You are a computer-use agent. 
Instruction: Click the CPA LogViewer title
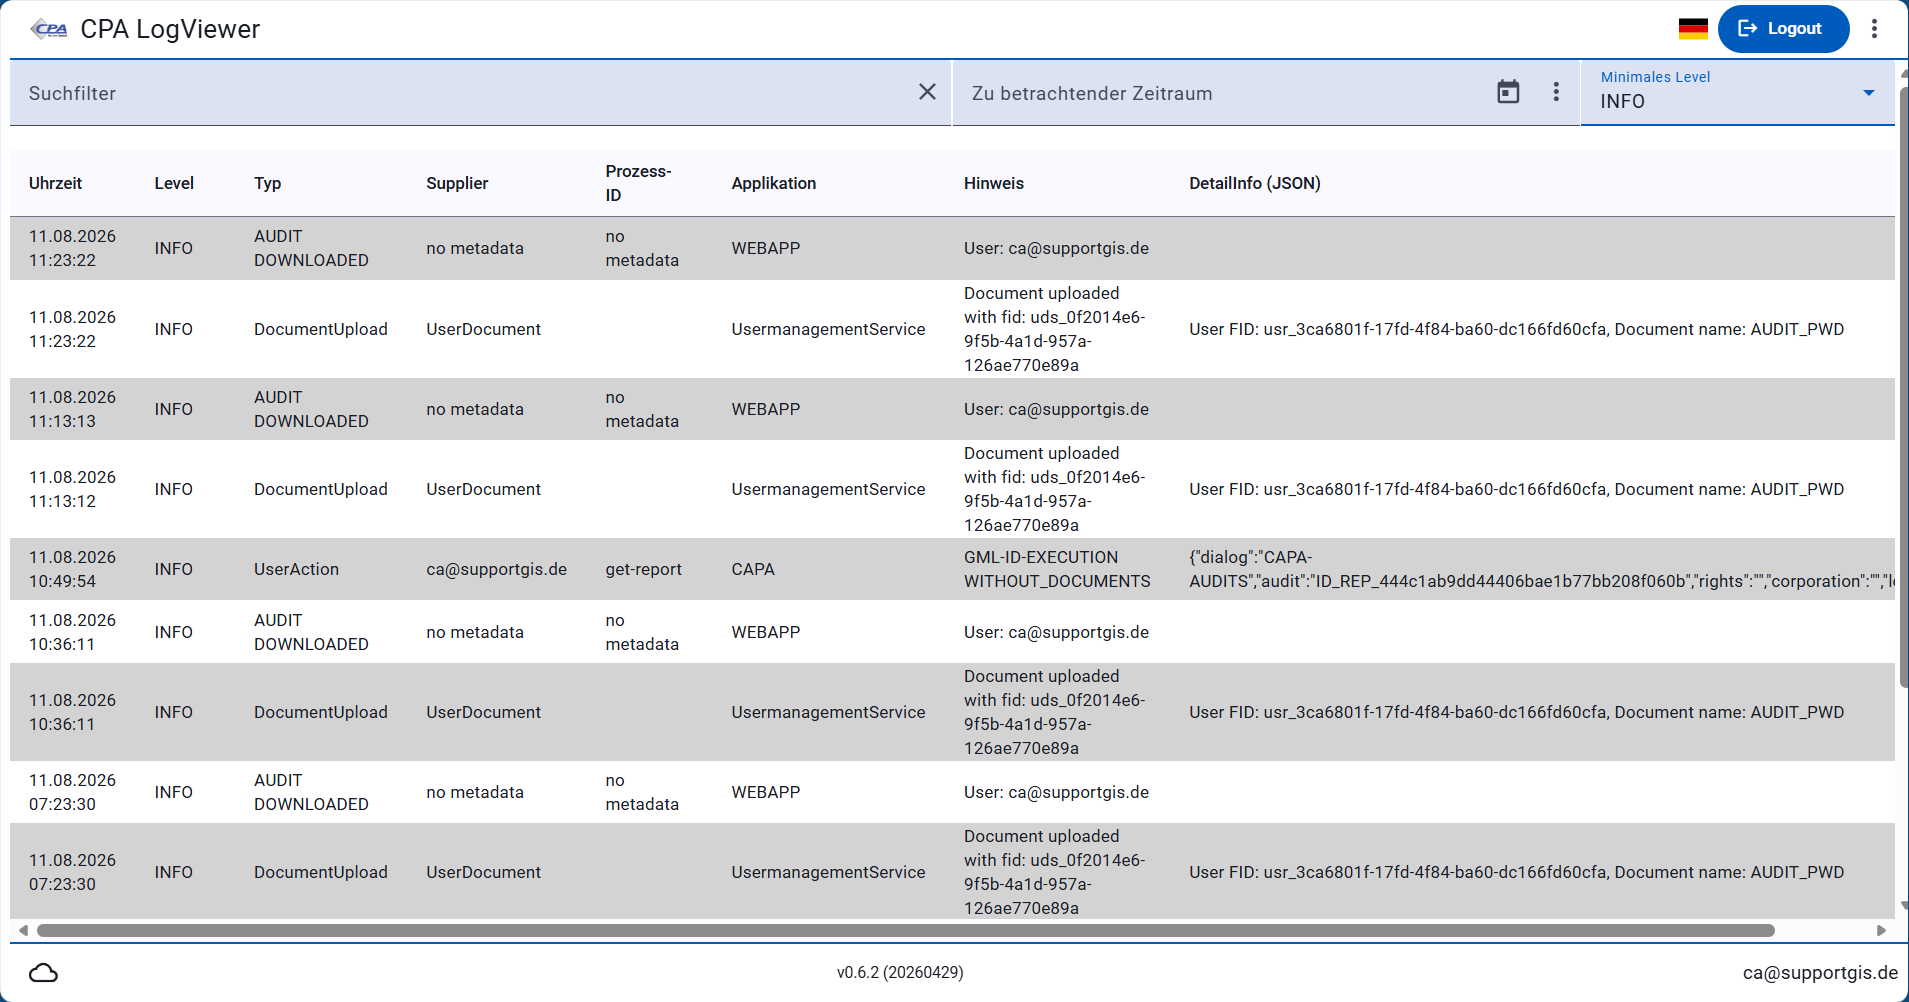[170, 29]
